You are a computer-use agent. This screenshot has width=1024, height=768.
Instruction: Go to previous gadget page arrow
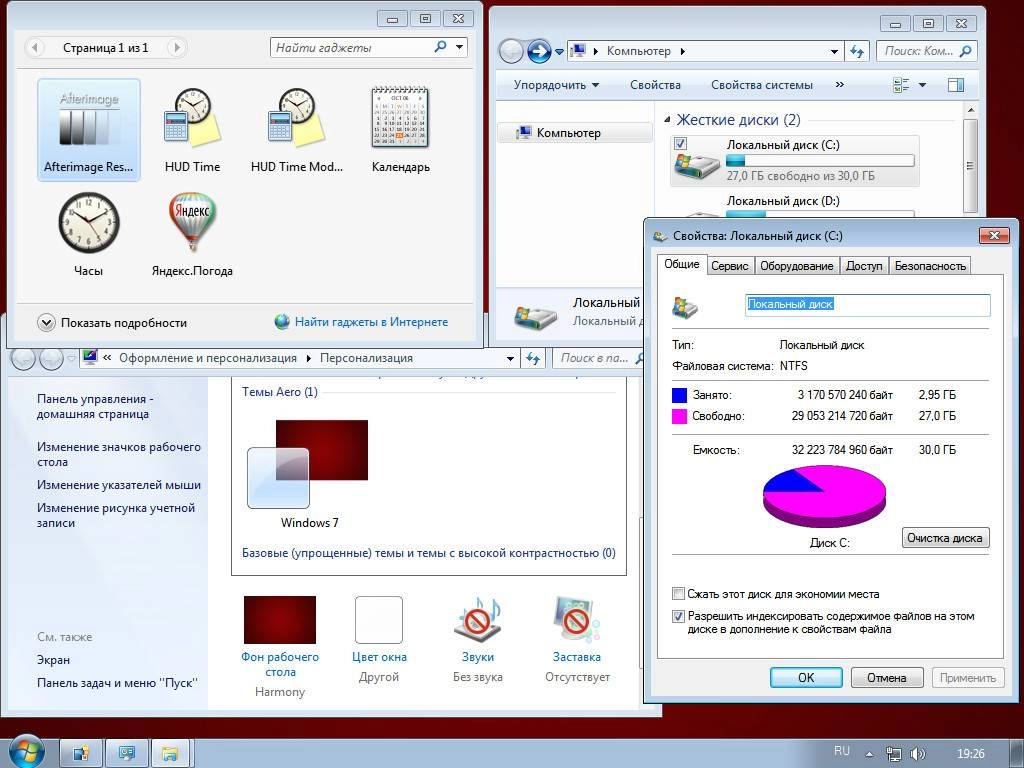click(x=35, y=47)
